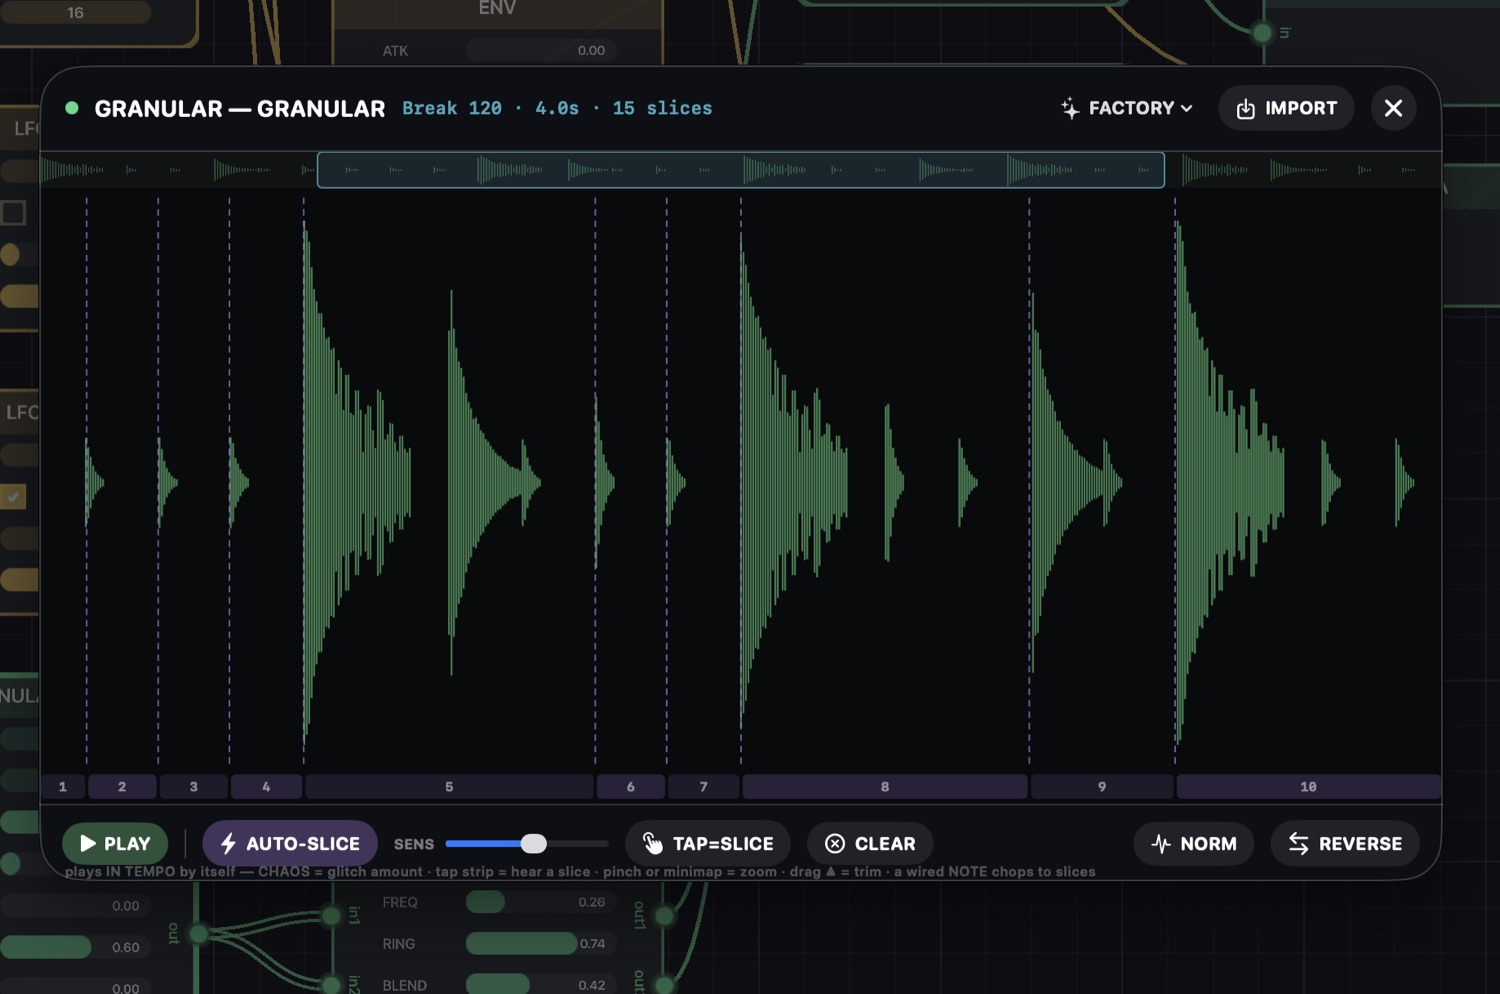This screenshot has width=1500, height=994.
Task: Click the background slider valued 0.60
Action: pos(75,947)
